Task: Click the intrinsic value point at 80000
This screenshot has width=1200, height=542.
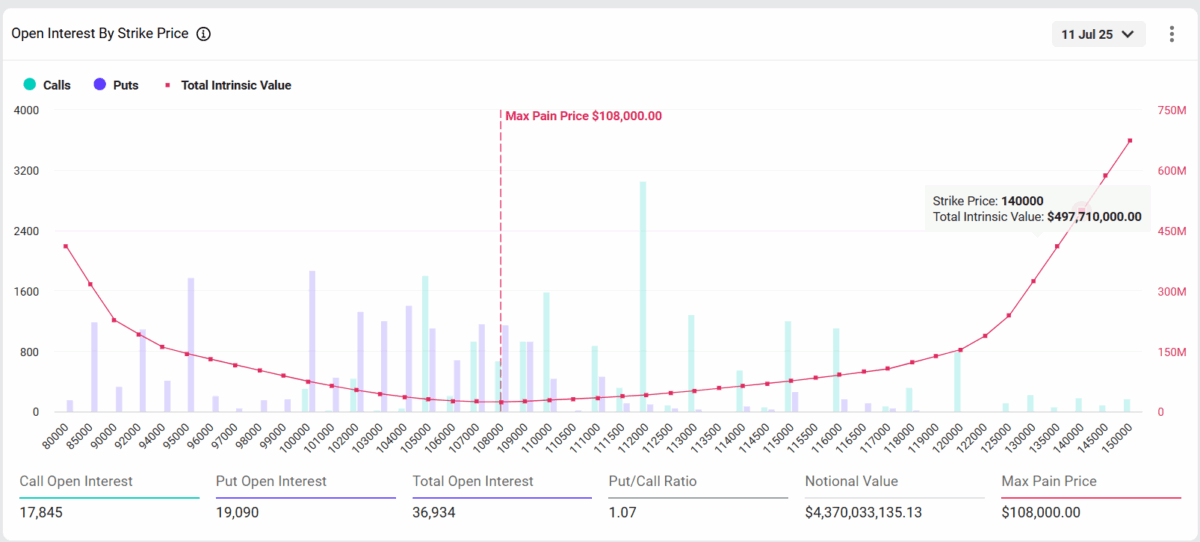Action: click(x=65, y=246)
